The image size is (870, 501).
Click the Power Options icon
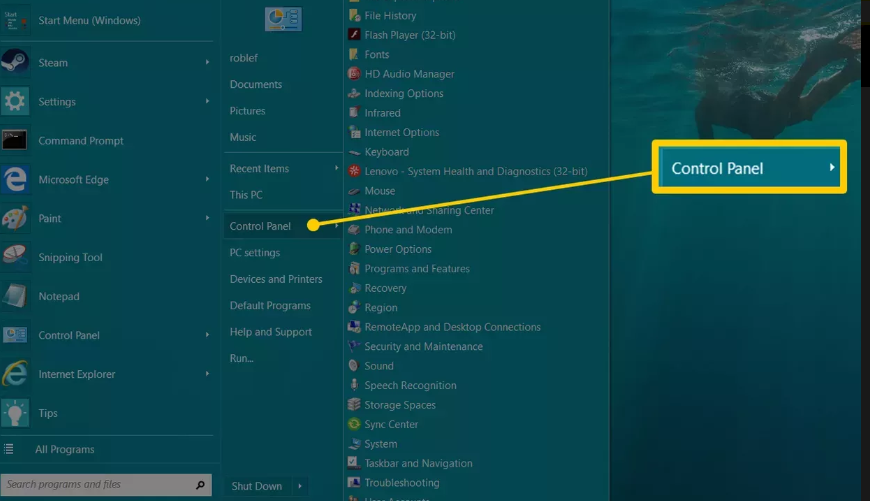(x=354, y=249)
